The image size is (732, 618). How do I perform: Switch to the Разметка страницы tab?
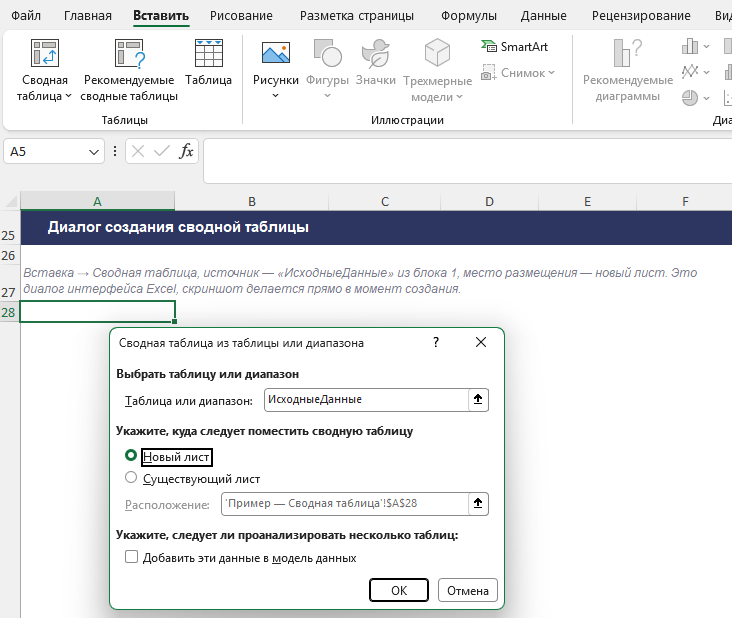(x=357, y=15)
